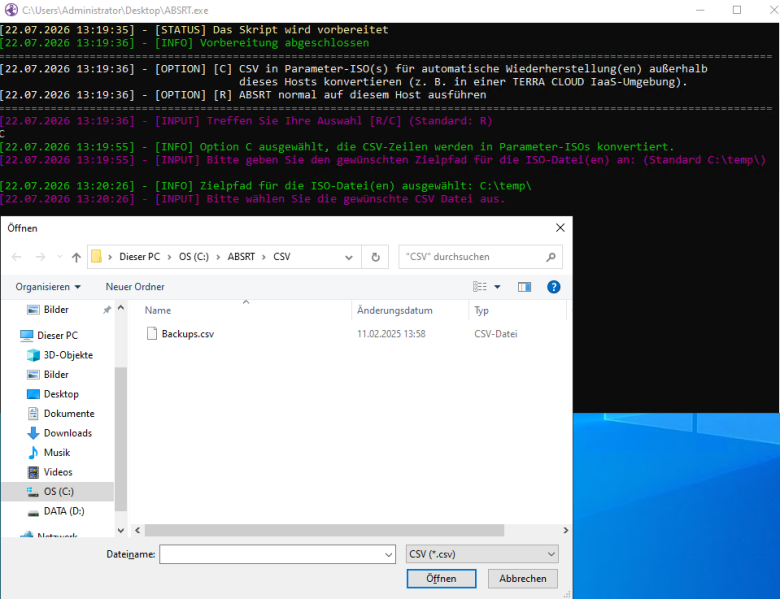Screen dimensions: 780x599
Task: Click the forward navigation arrow
Action: point(40,257)
